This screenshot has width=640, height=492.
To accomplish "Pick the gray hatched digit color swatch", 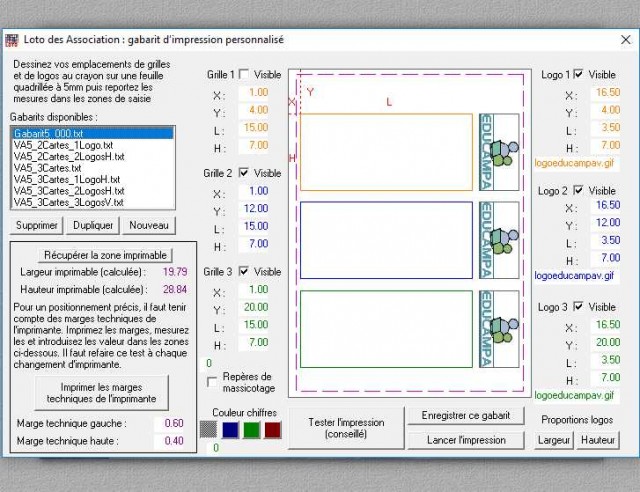I will point(209,429).
